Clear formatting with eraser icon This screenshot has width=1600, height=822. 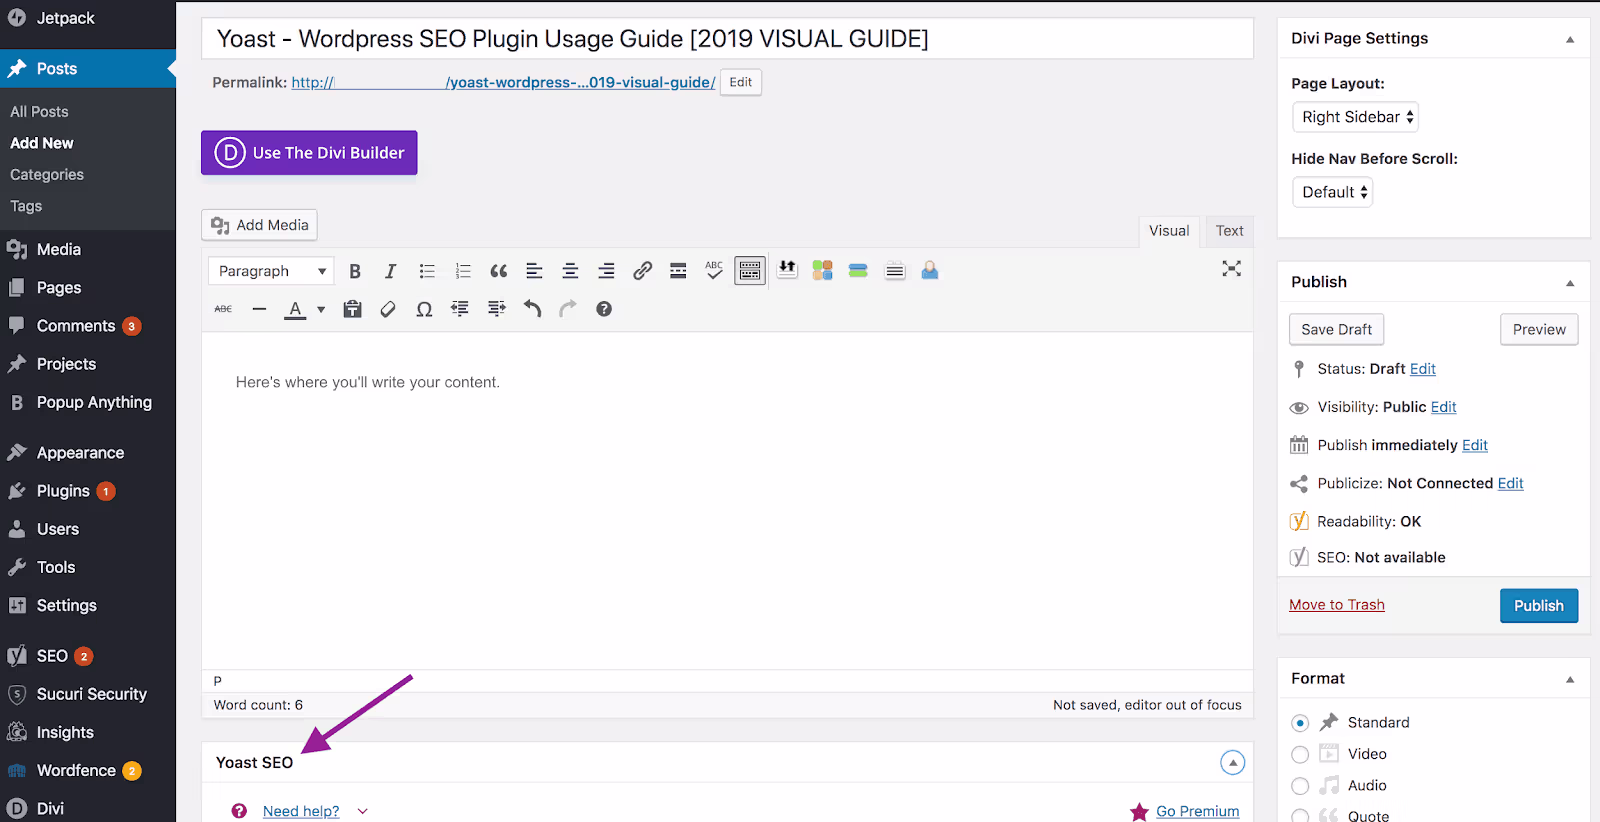[388, 309]
